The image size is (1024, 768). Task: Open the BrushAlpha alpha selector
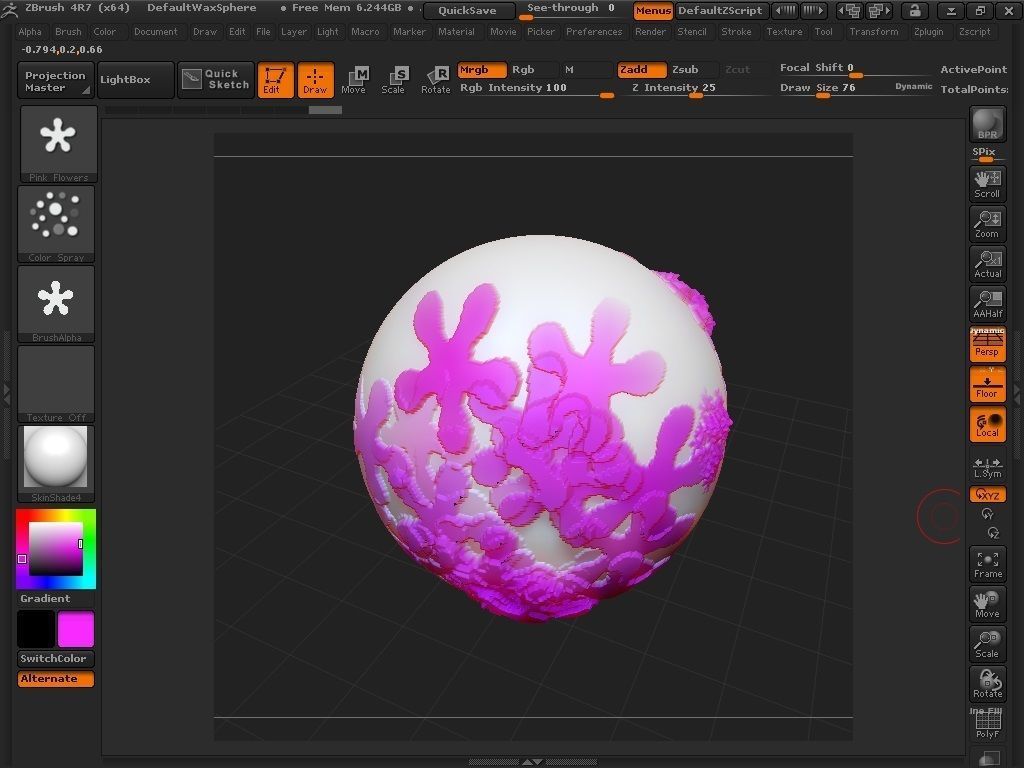[x=56, y=304]
